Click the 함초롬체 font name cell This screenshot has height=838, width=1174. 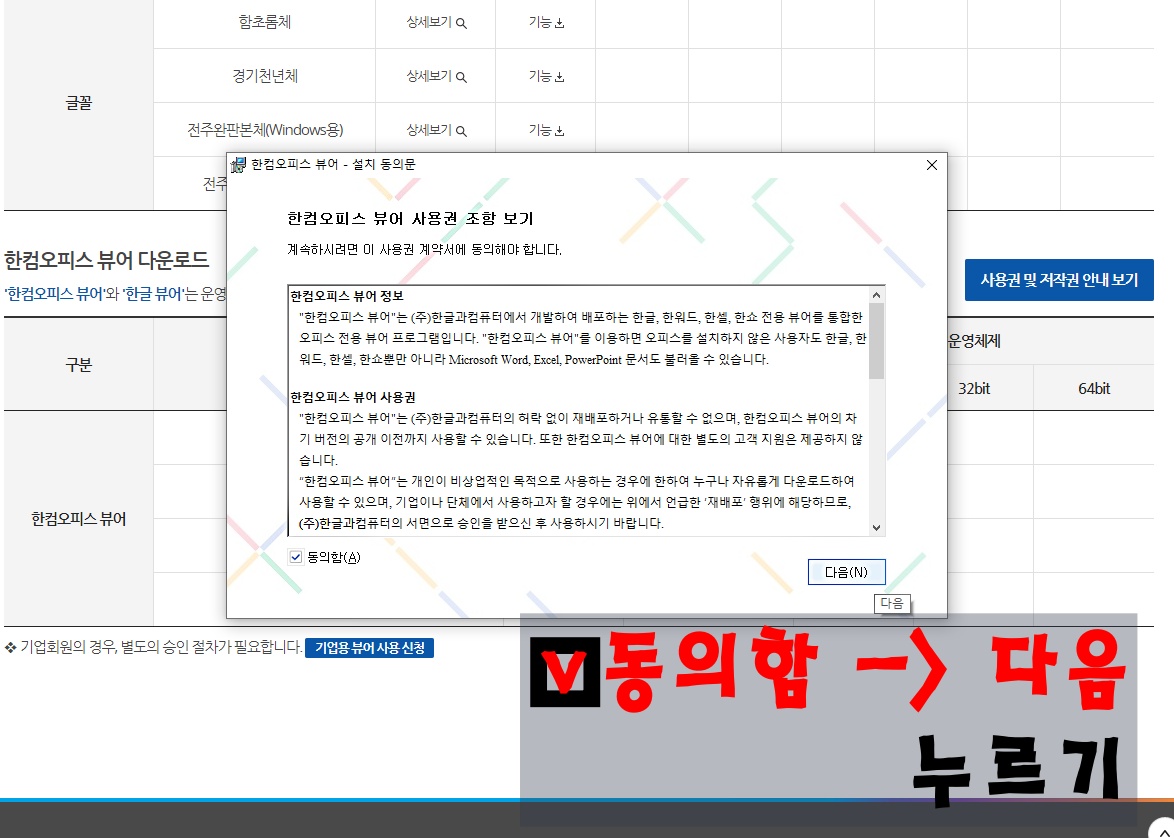(x=264, y=22)
